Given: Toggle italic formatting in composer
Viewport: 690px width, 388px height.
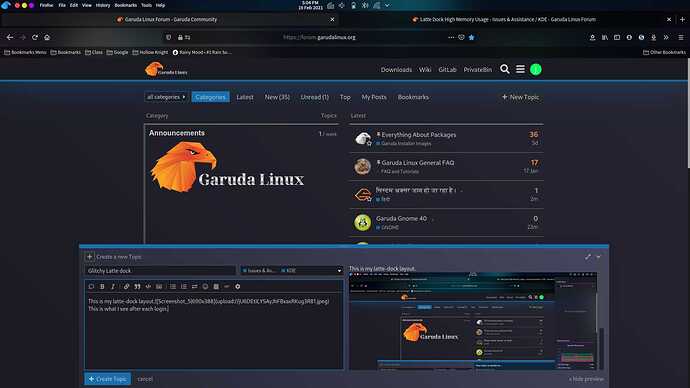Looking at the screenshot, I should [x=113, y=286].
